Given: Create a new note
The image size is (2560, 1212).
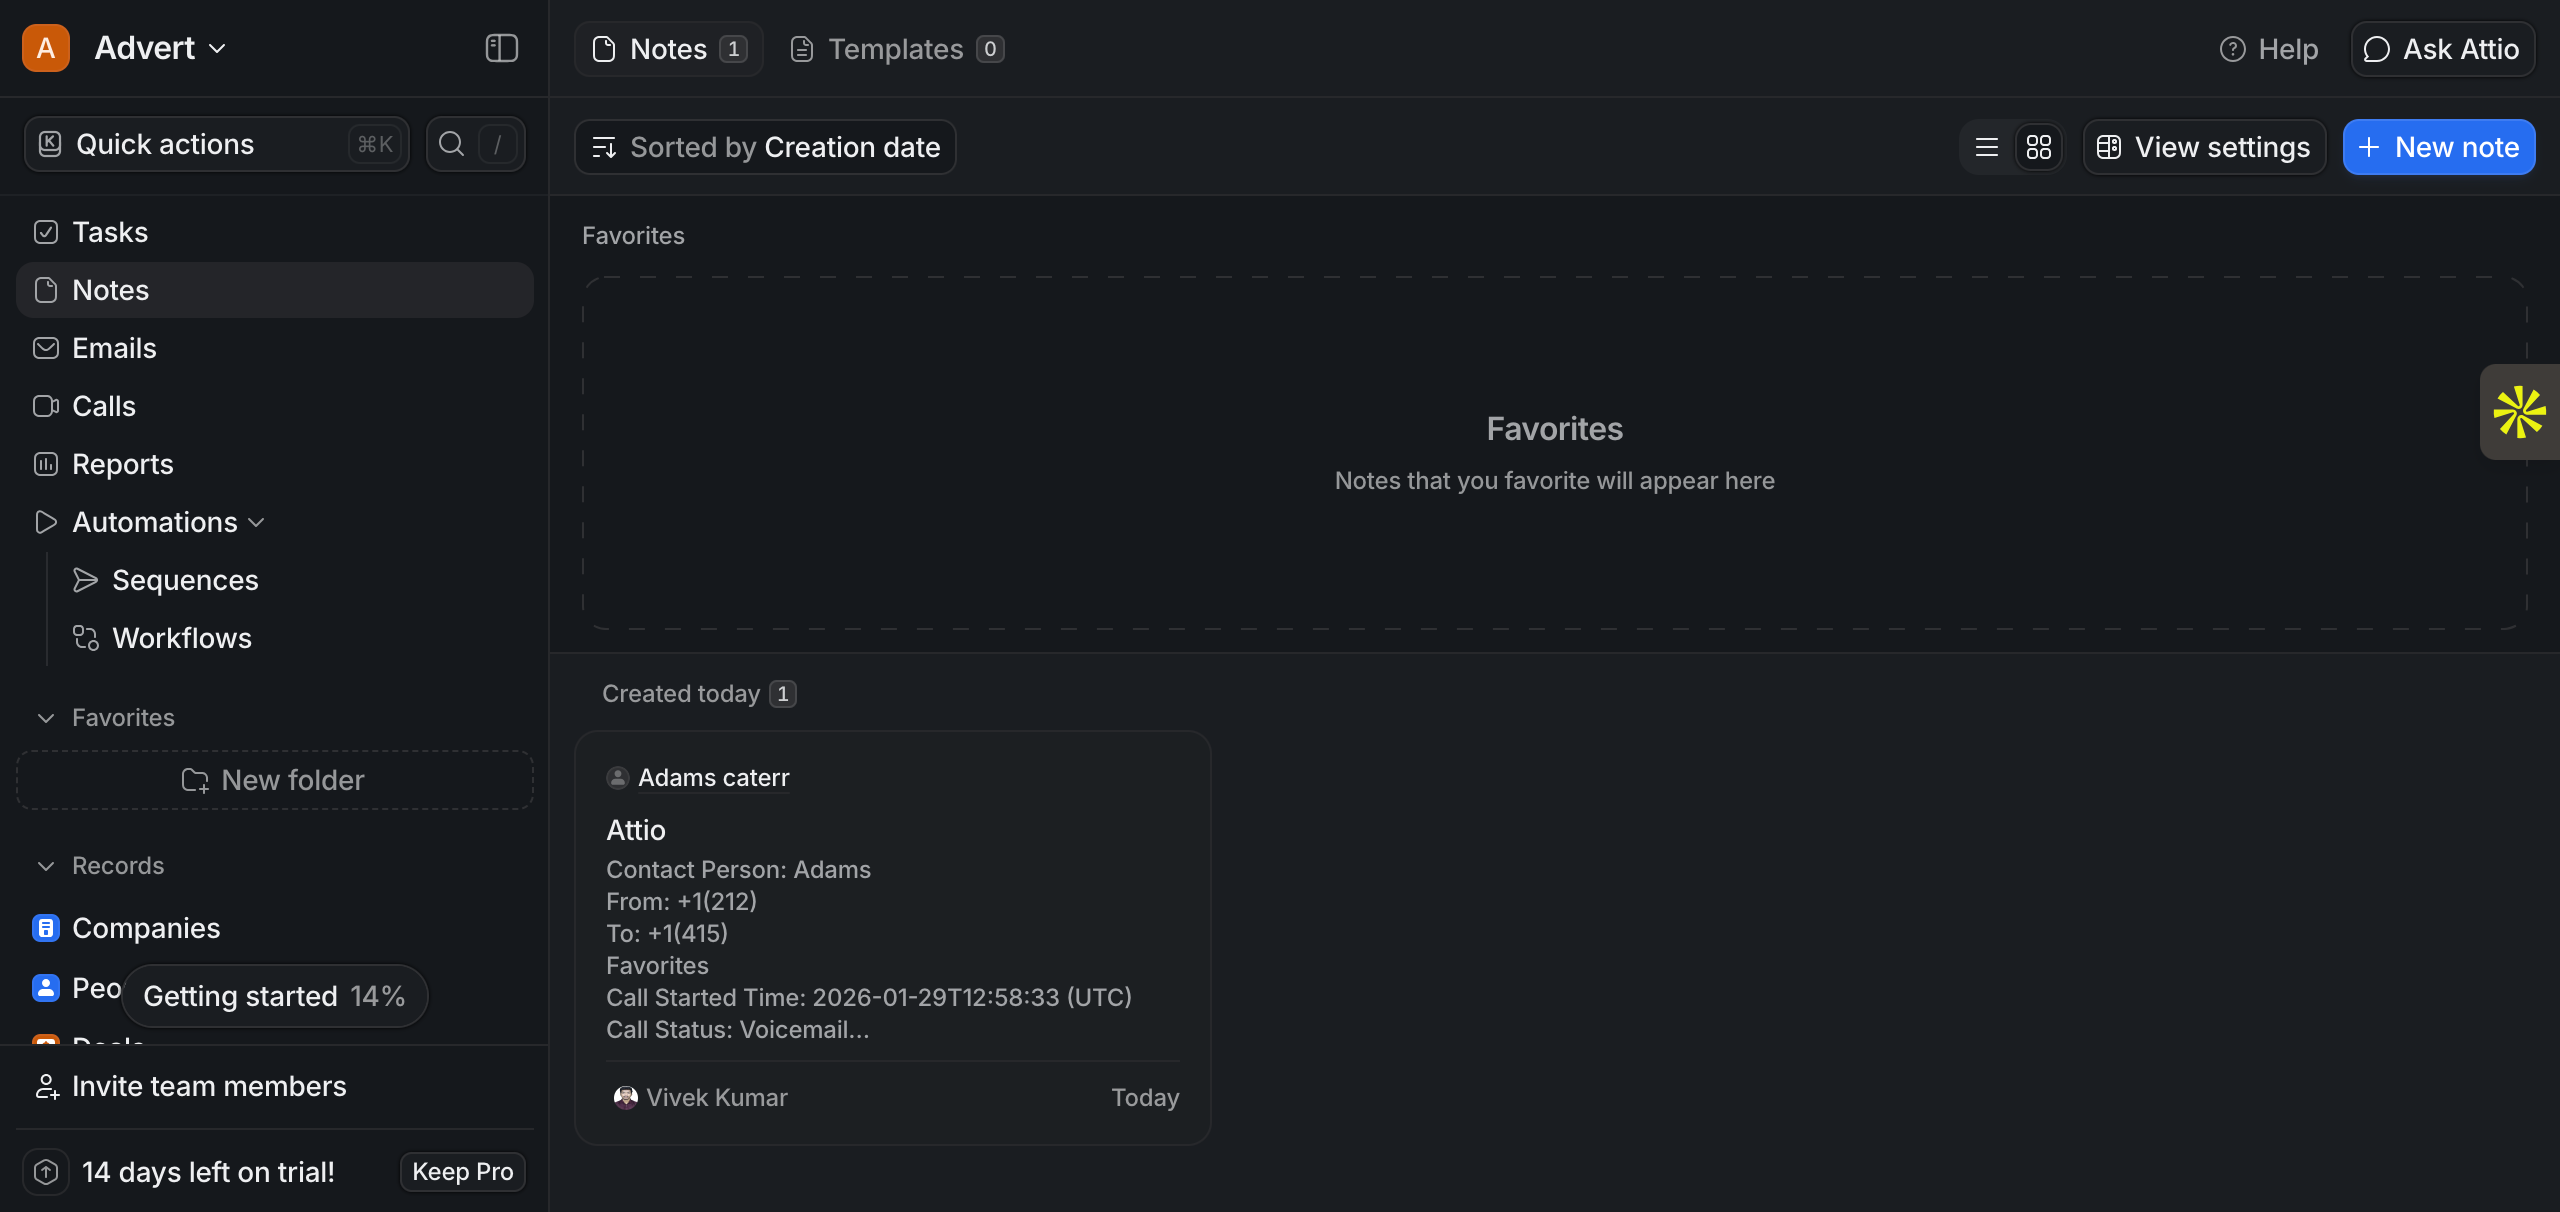Looking at the screenshot, I should [2438, 147].
